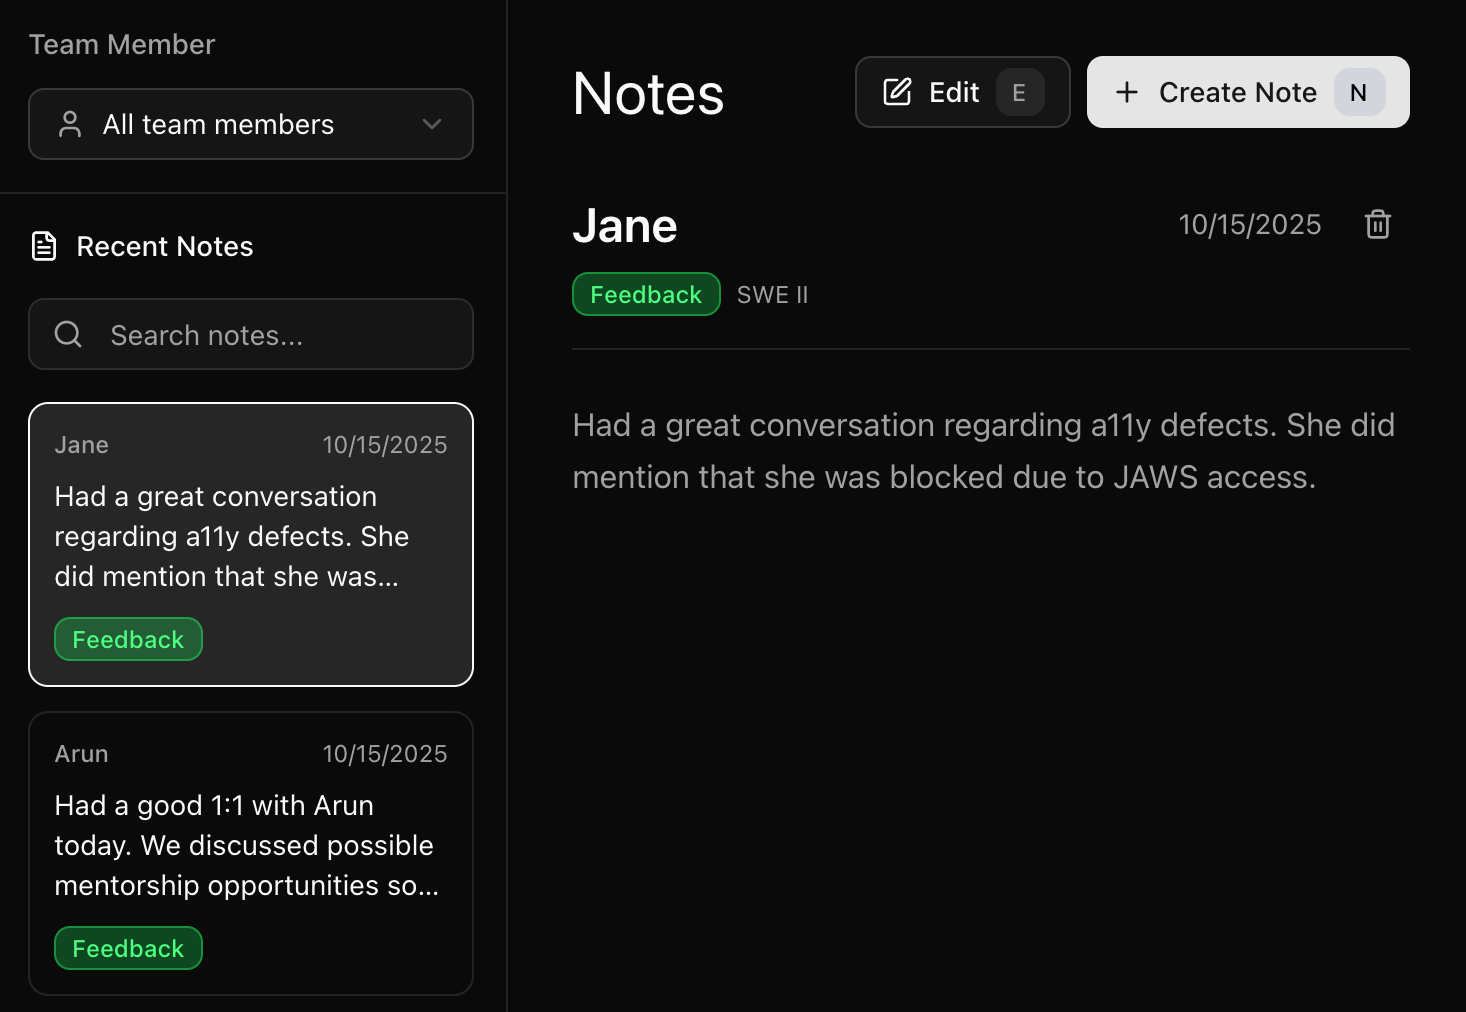This screenshot has height=1012, width=1466.
Task: Click the plus icon on Create Note
Action: pyautogui.click(x=1127, y=92)
